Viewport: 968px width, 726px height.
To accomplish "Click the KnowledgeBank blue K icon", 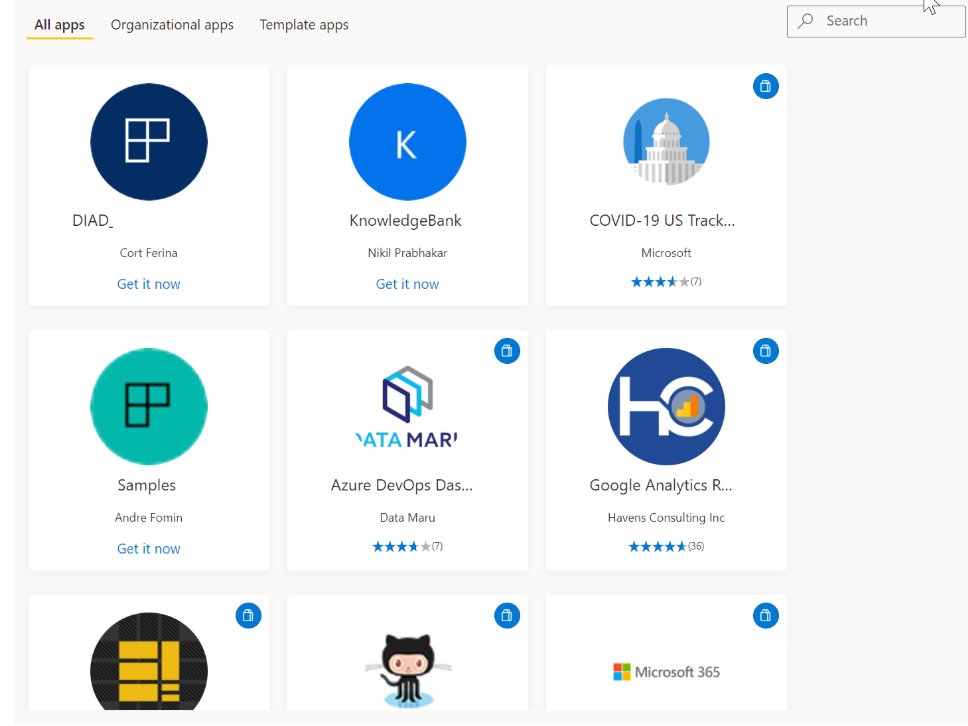I will [407, 141].
